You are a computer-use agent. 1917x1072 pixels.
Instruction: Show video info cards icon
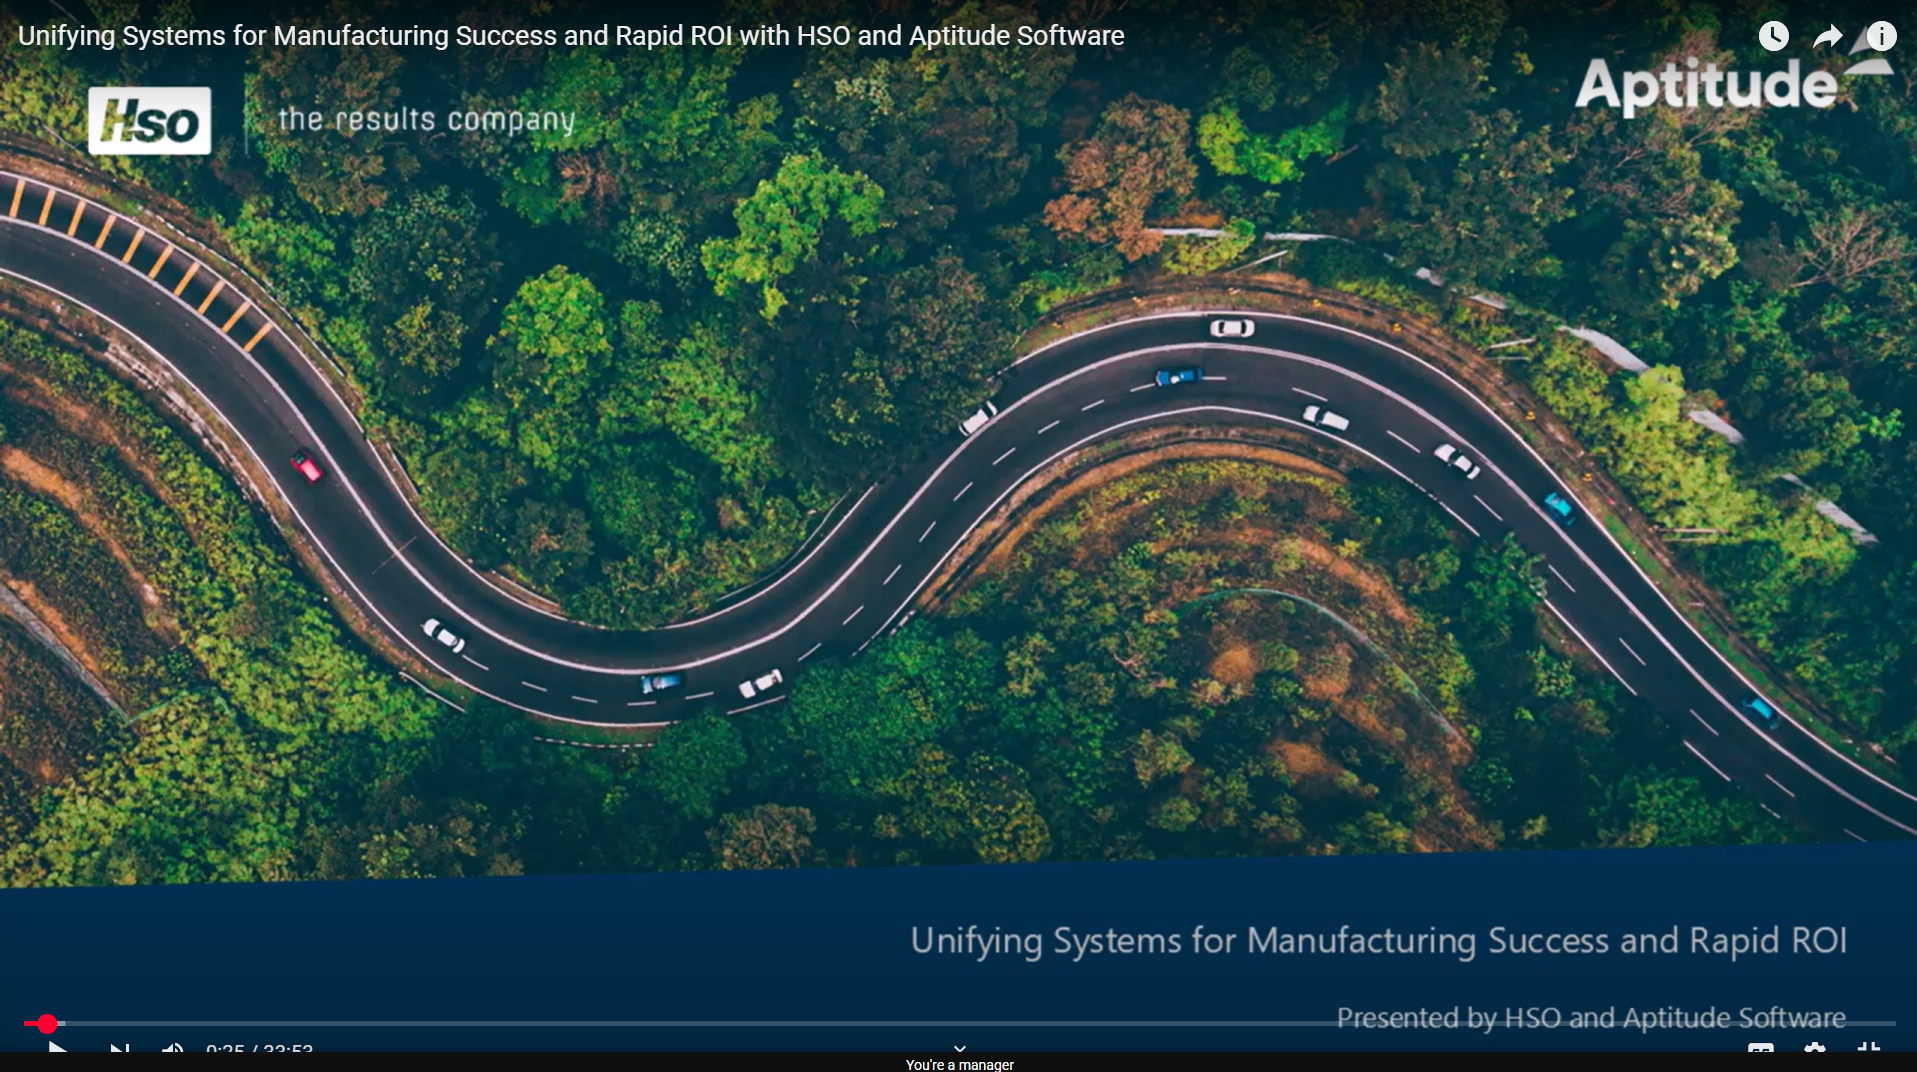point(1881,37)
